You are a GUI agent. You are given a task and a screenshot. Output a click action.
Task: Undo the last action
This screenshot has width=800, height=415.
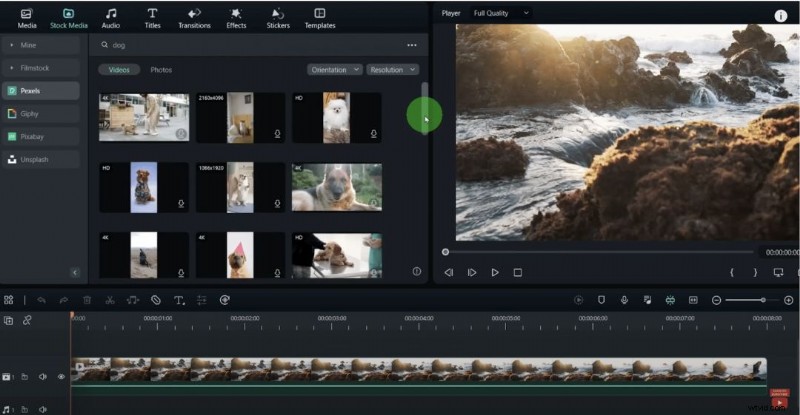(41, 300)
